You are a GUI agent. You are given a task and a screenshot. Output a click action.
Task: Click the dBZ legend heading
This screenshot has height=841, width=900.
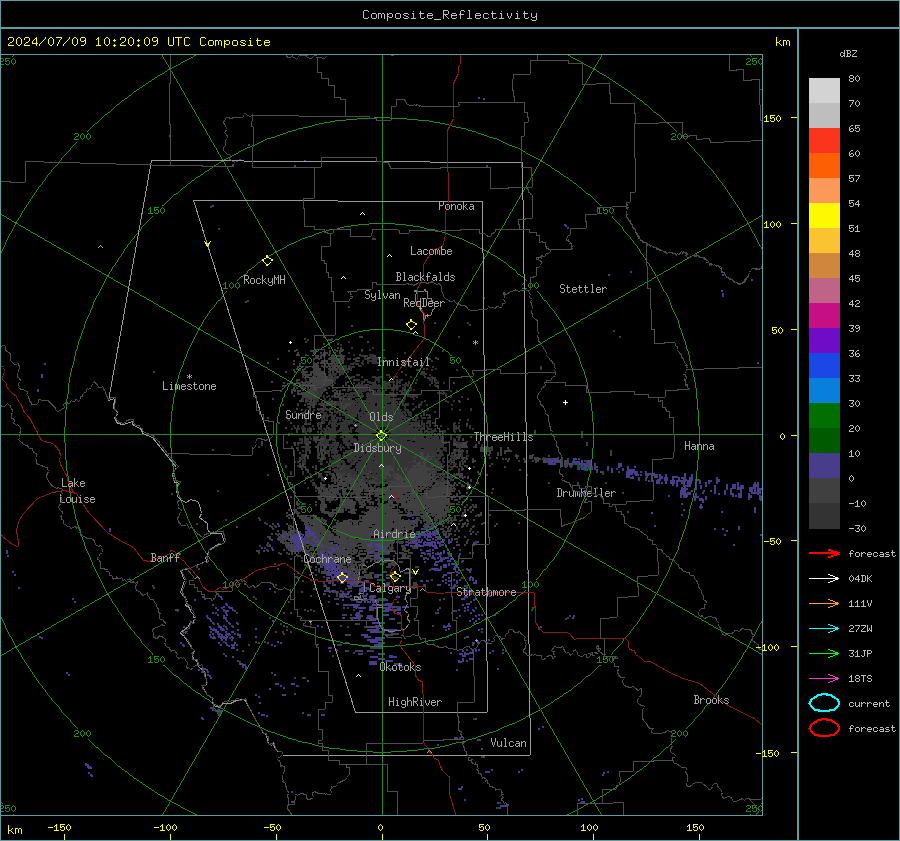(x=848, y=53)
